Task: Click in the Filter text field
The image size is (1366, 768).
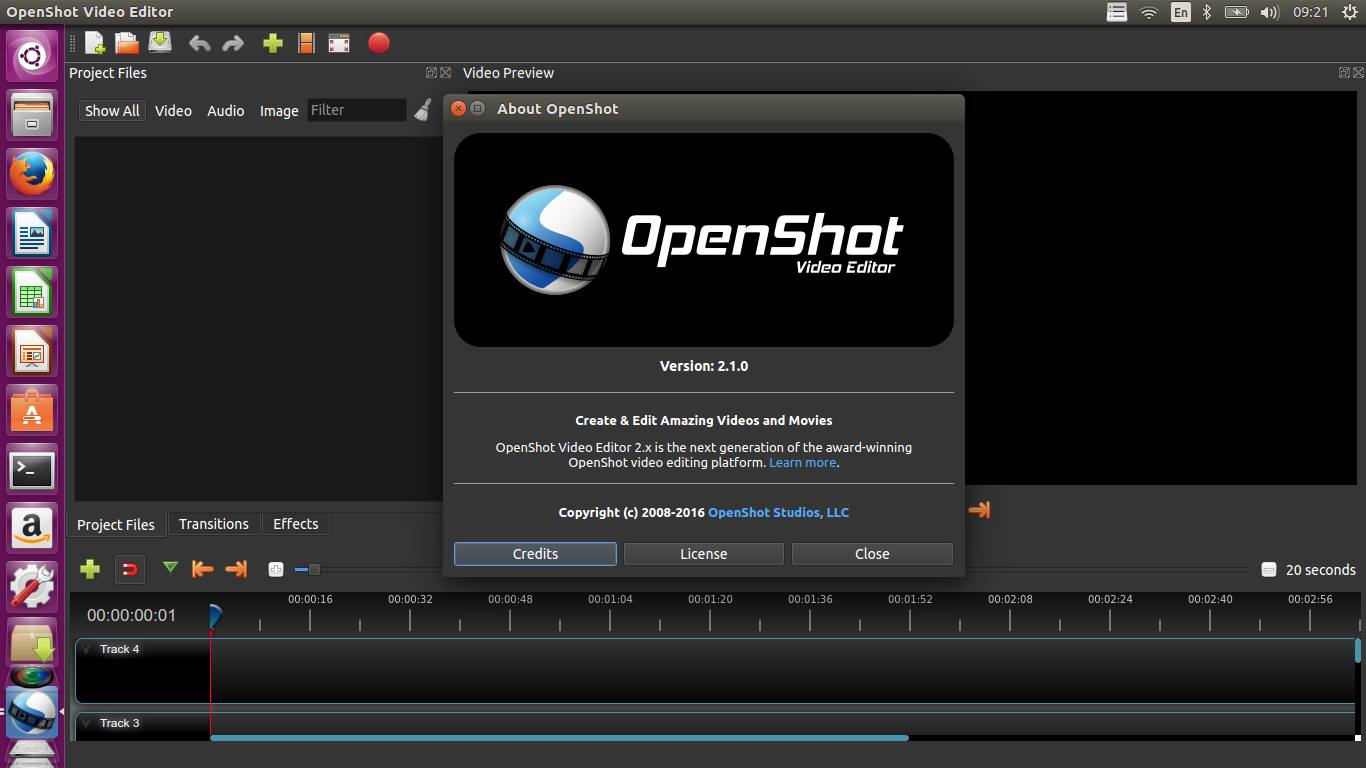Action: pyautogui.click(x=356, y=110)
